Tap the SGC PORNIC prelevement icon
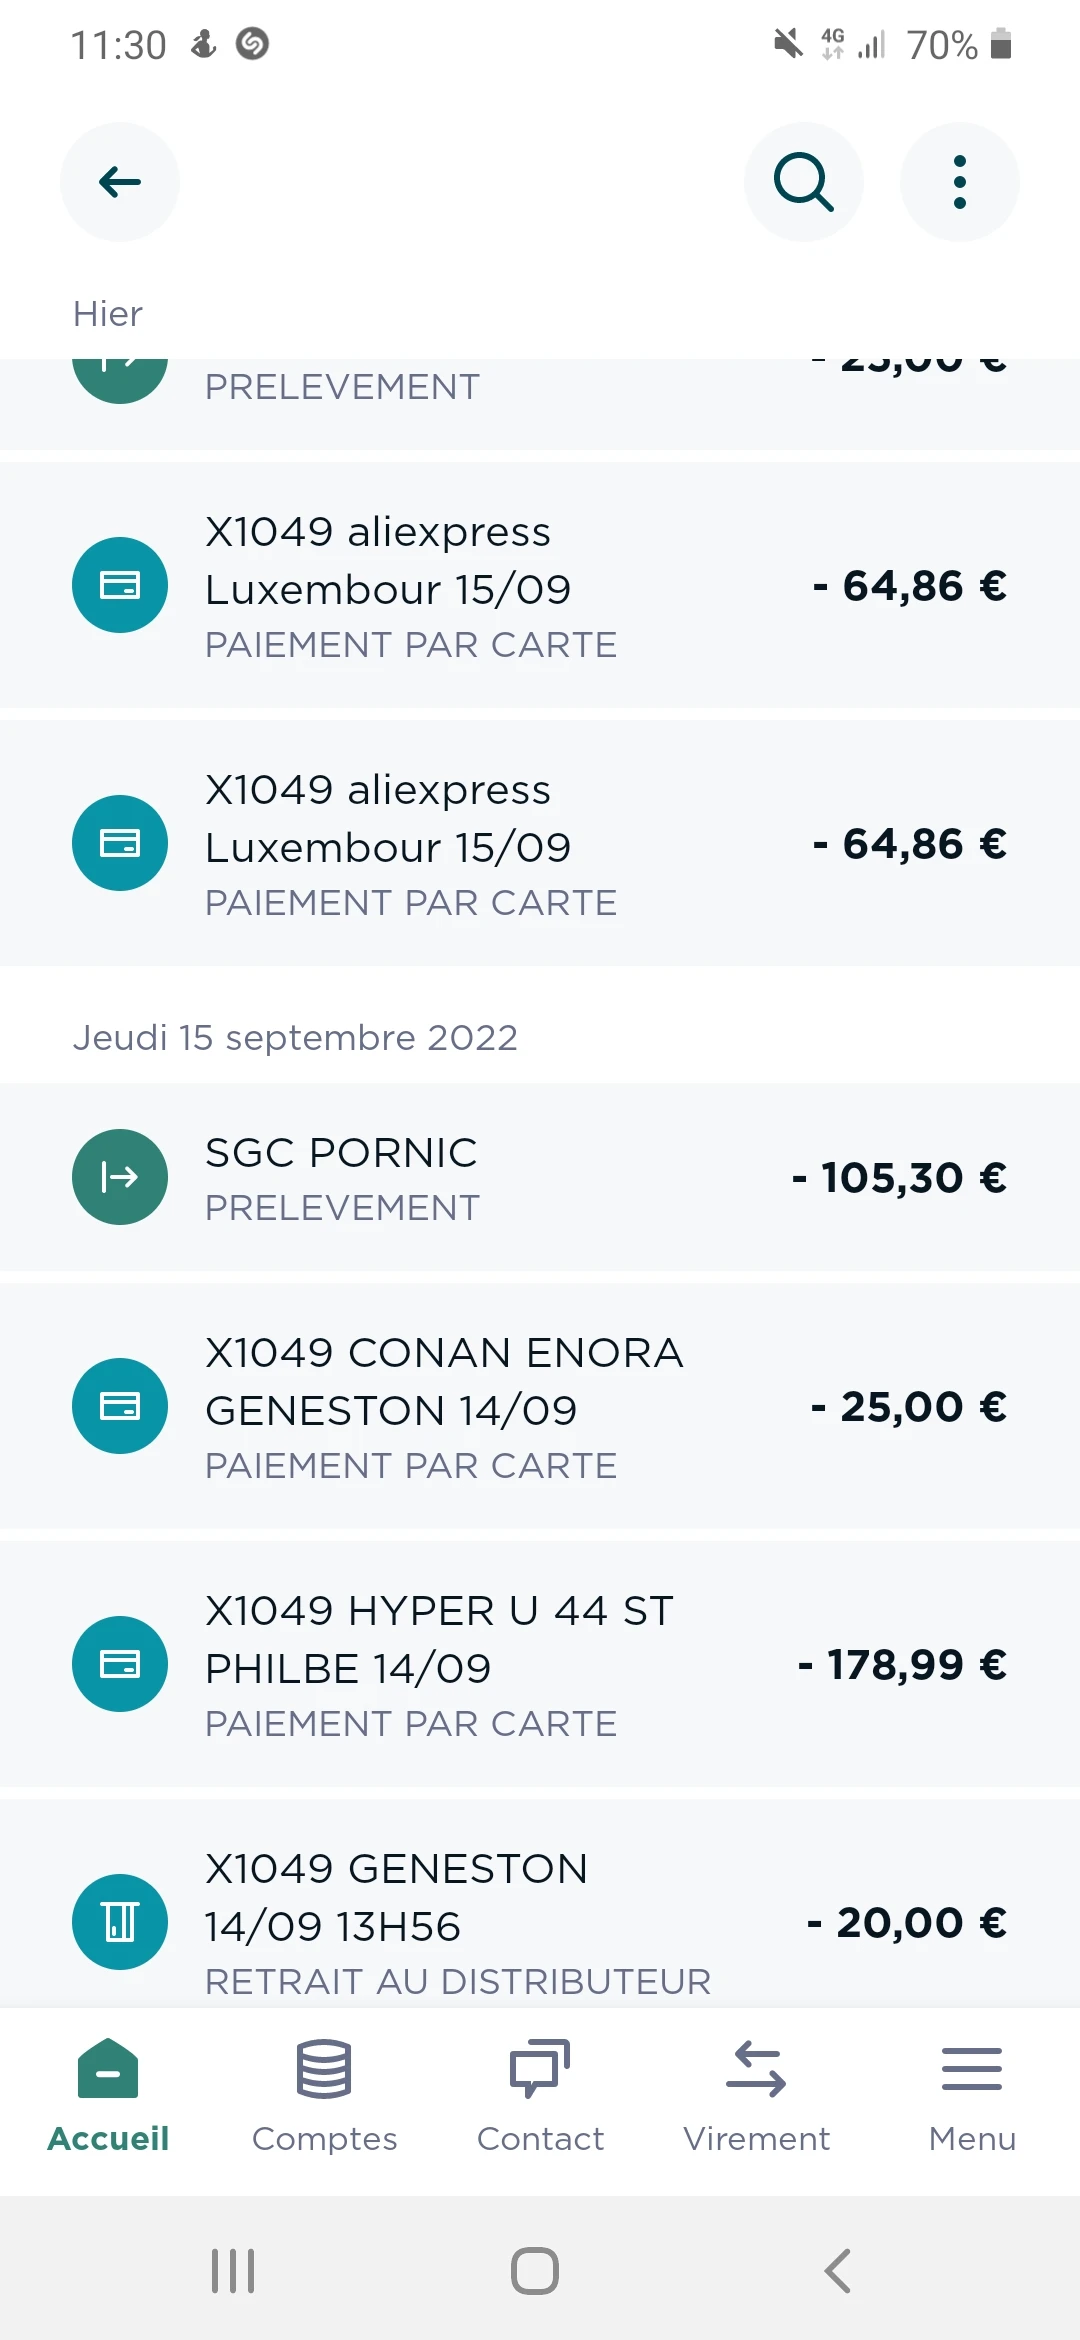 (x=120, y=1177)
